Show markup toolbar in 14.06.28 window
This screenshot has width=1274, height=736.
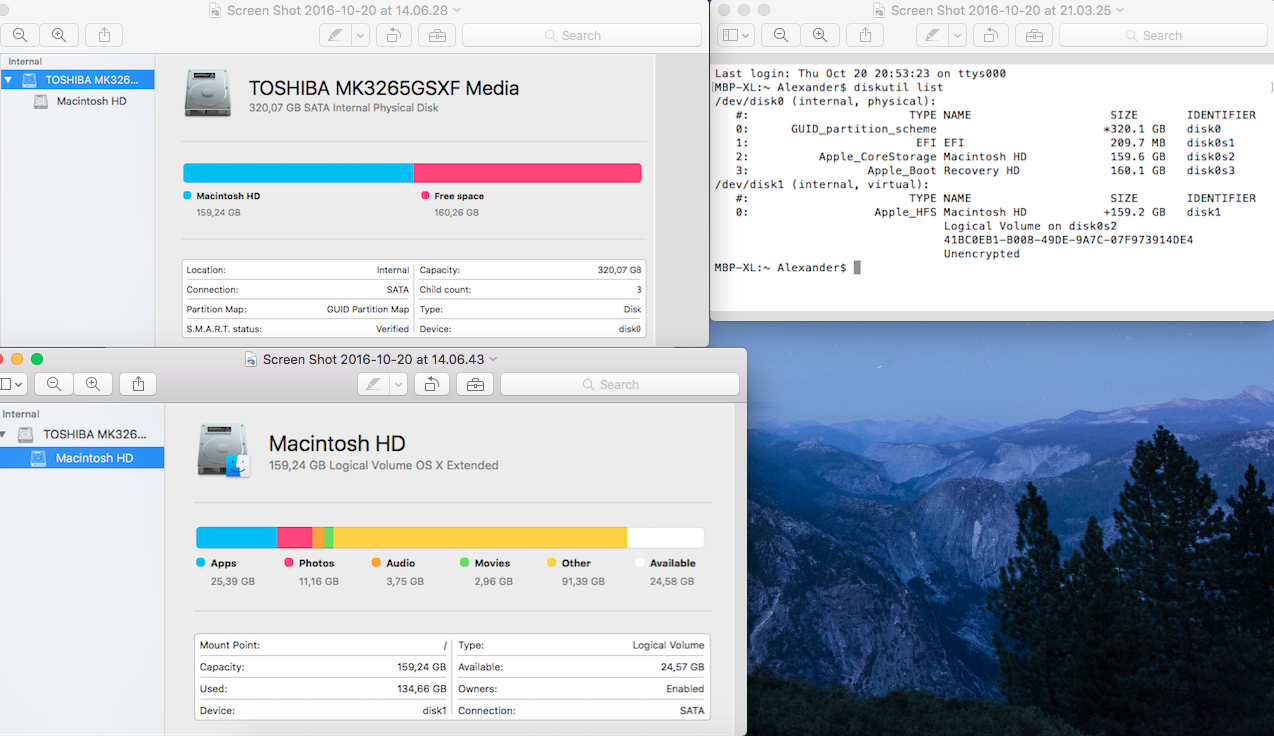pyautogui.click(x=437, y=35)
